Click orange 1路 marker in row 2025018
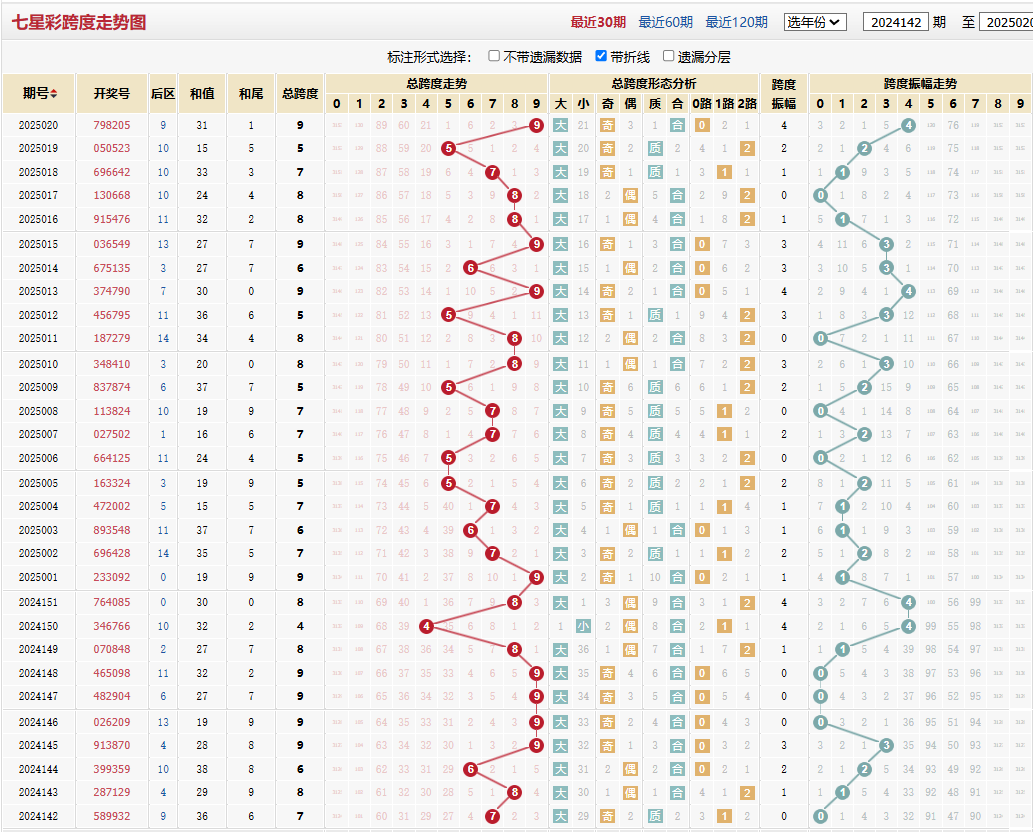 pos(724,173)
